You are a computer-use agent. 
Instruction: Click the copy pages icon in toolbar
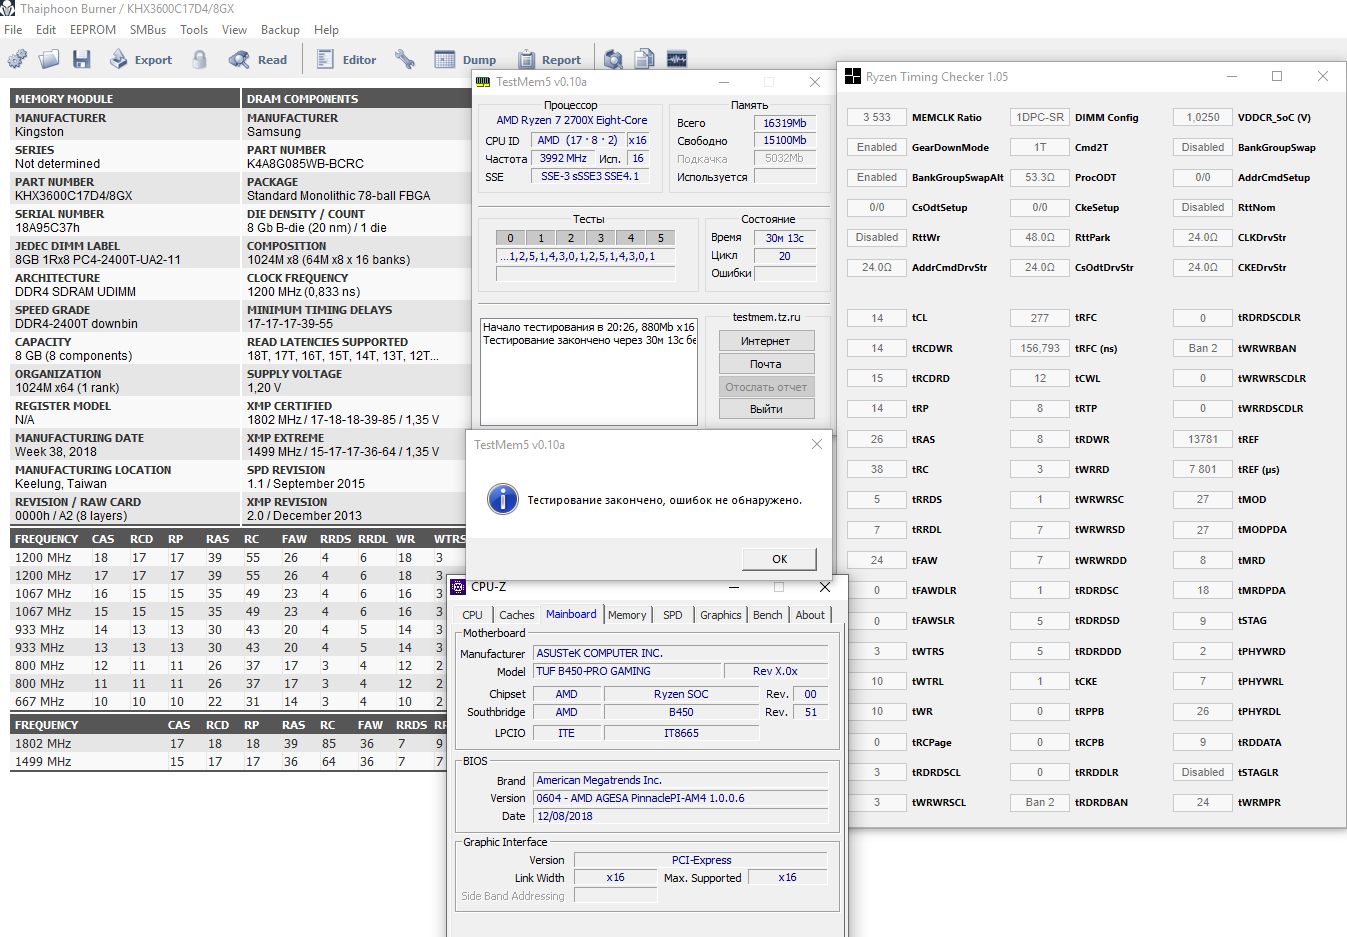pyautogui.click(x=645, y=60)
